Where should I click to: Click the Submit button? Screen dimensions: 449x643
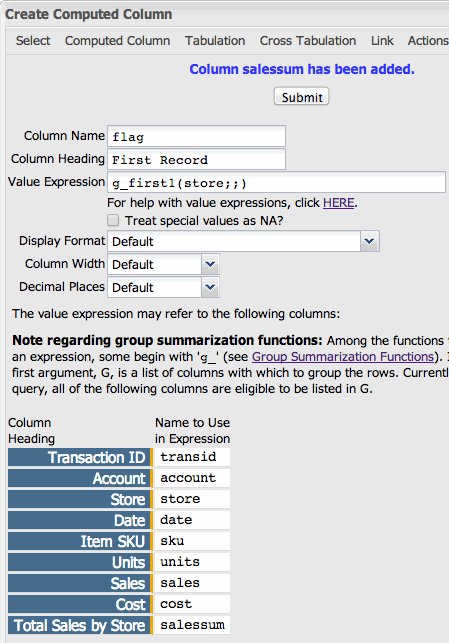point(301,97)
